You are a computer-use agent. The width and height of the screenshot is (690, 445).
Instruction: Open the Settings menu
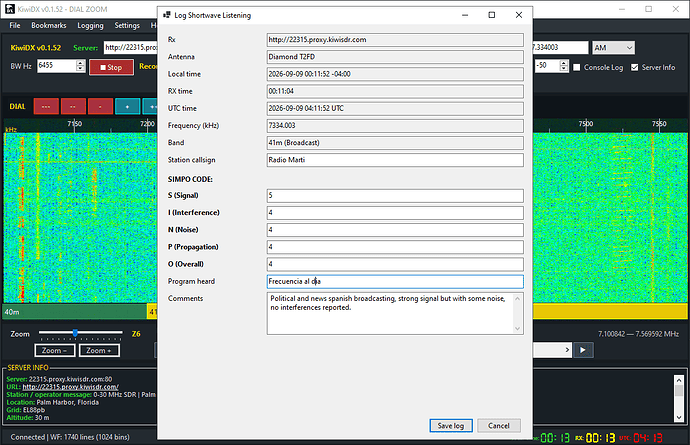(127, 26)
